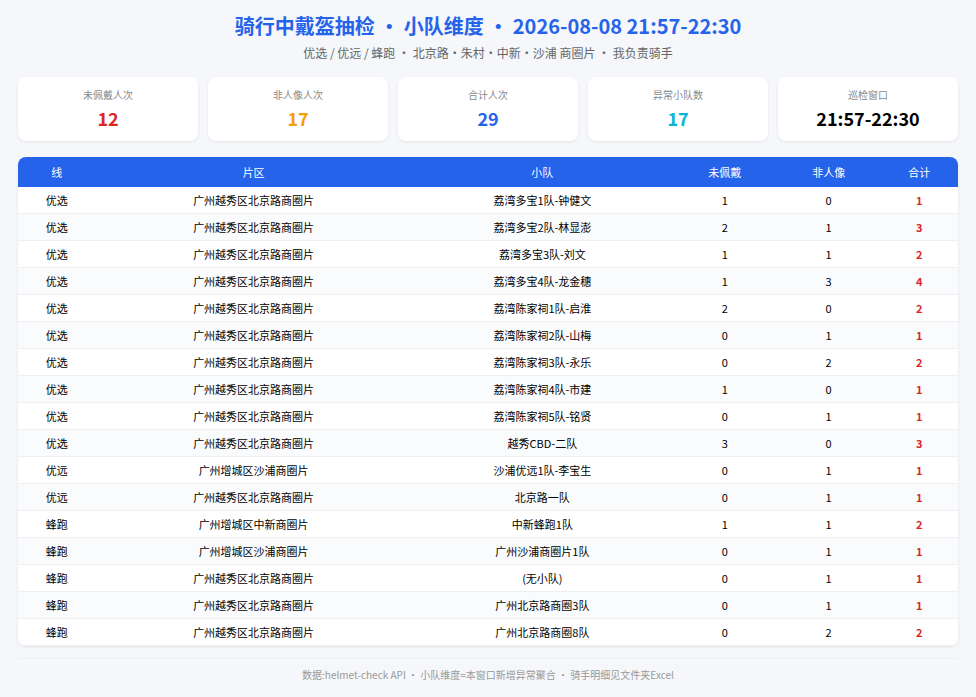Click the 非人像人次 card value 17

[298, 119]
